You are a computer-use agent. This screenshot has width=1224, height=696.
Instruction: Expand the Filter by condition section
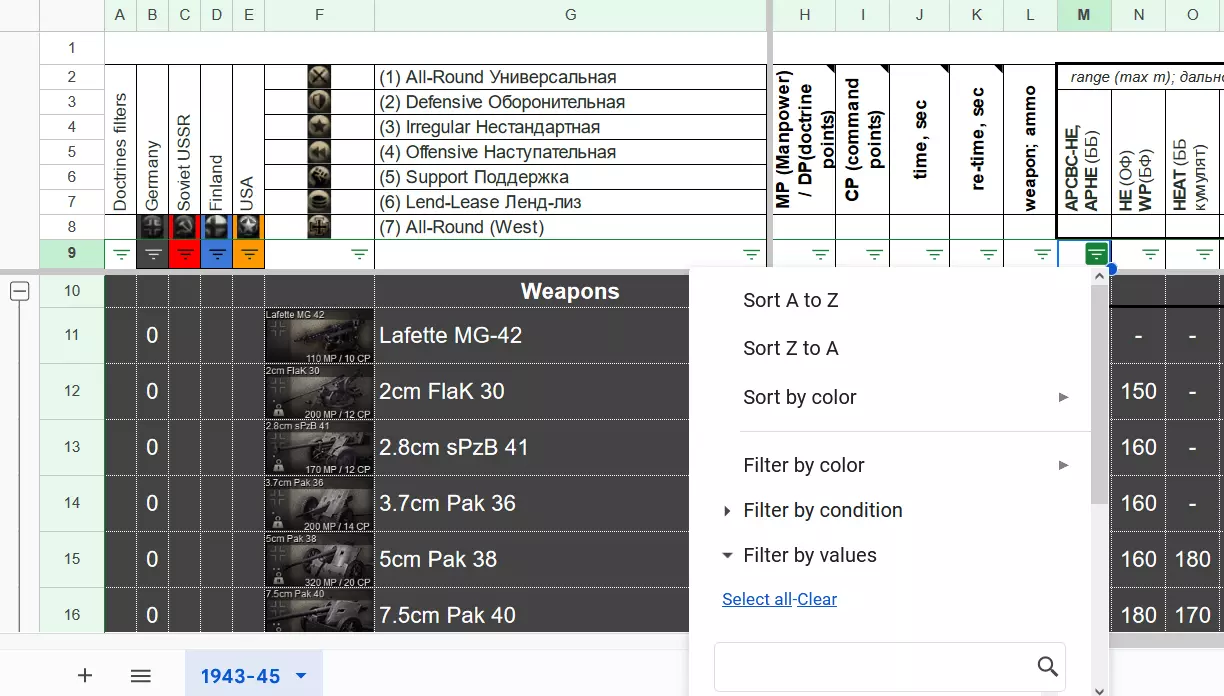tap(727, 511)
